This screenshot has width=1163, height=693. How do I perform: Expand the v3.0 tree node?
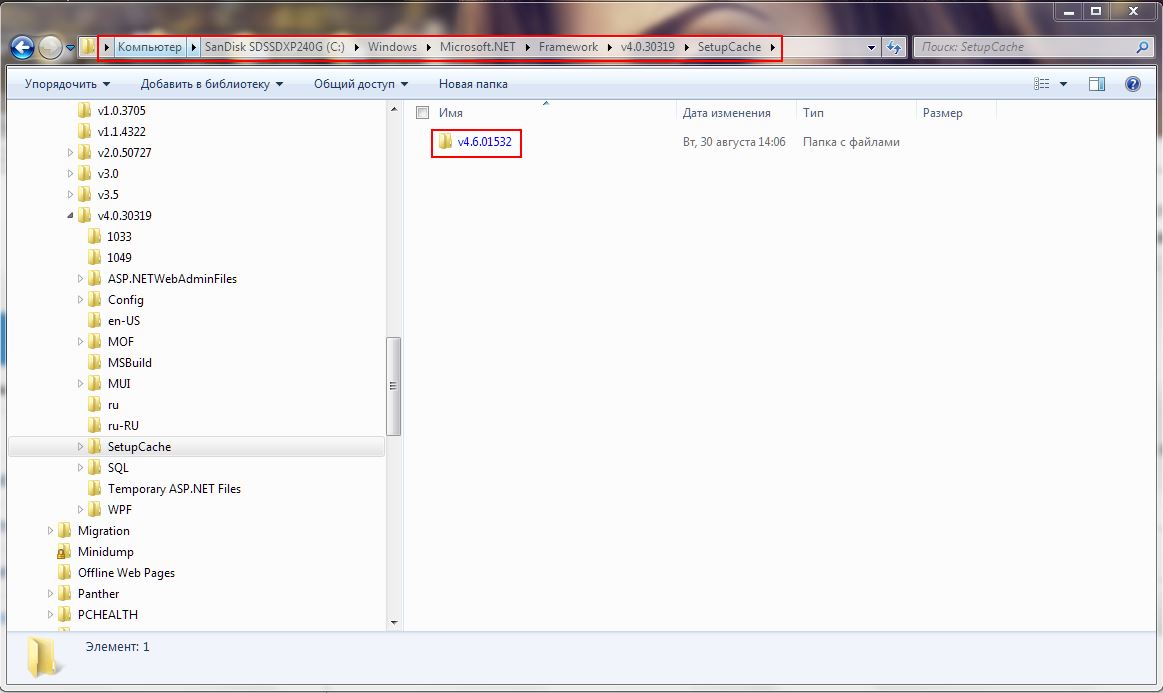pyautogui.click(x=70, y=174)
